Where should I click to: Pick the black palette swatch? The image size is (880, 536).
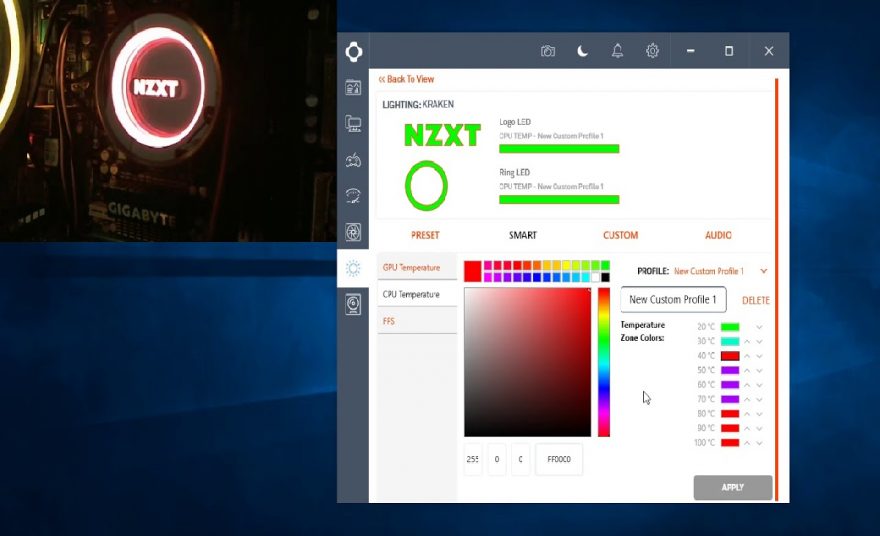tap(605, 277)
